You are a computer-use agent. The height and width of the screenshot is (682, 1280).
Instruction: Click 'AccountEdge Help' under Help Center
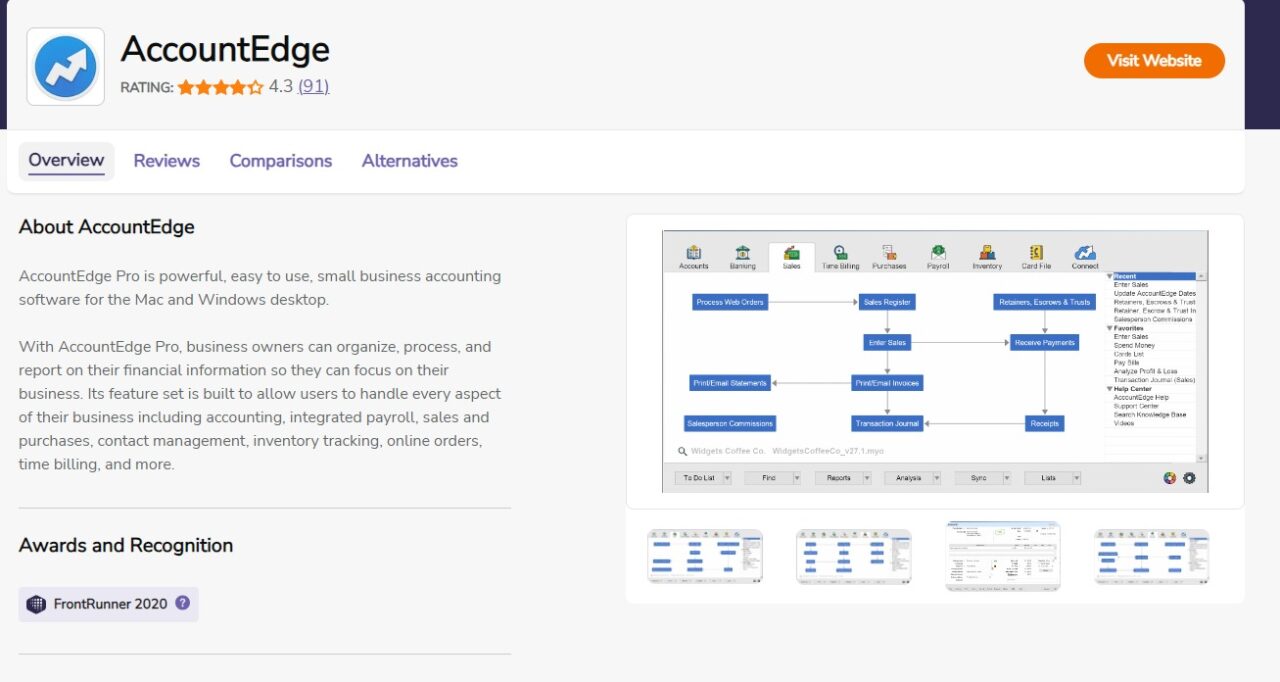pyautogui.click(x=1141, y=398)
